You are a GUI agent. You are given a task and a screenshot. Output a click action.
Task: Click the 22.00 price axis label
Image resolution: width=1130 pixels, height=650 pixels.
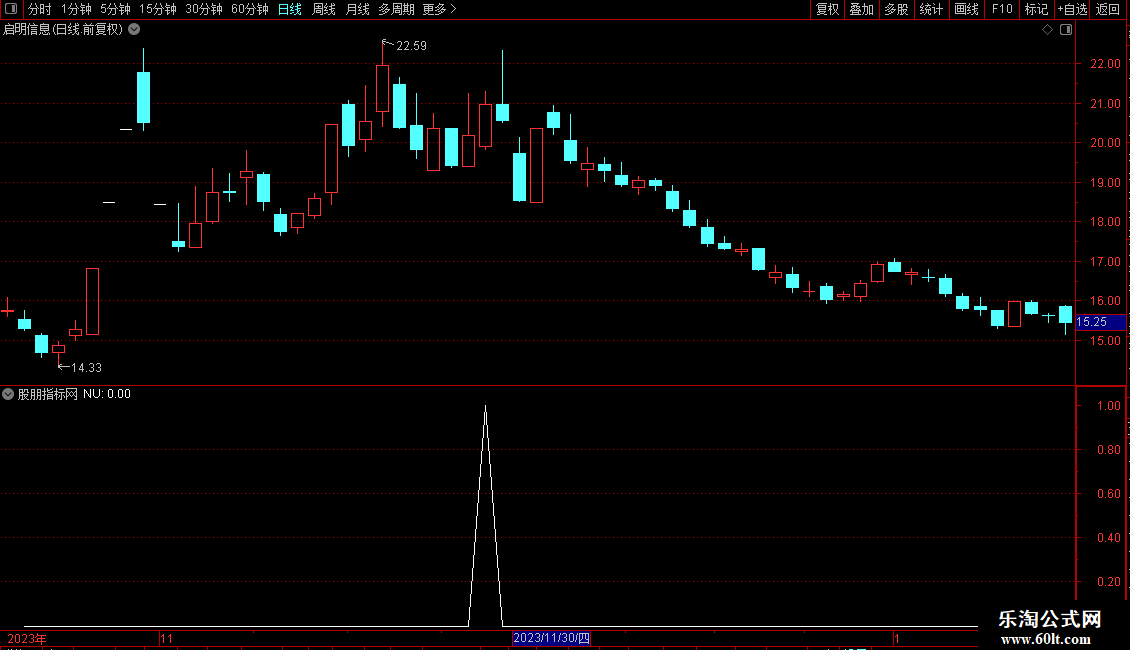(1105, 64)
